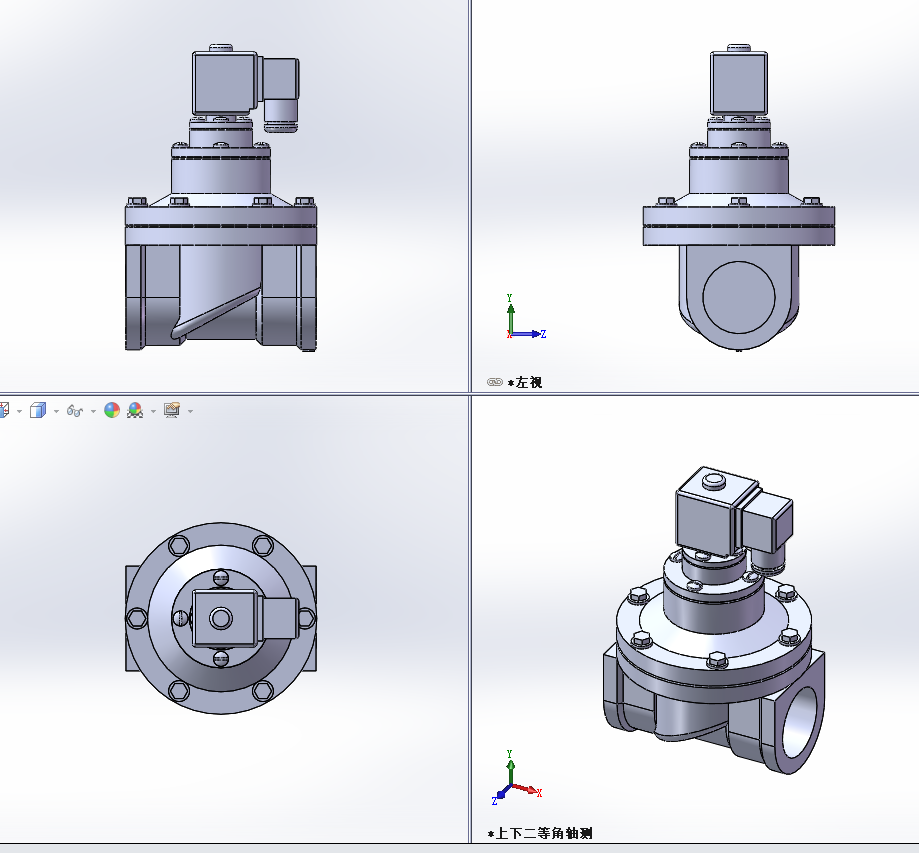Select the circular port face in the left view
Screen dimensions: 919x853
point(738,297)
